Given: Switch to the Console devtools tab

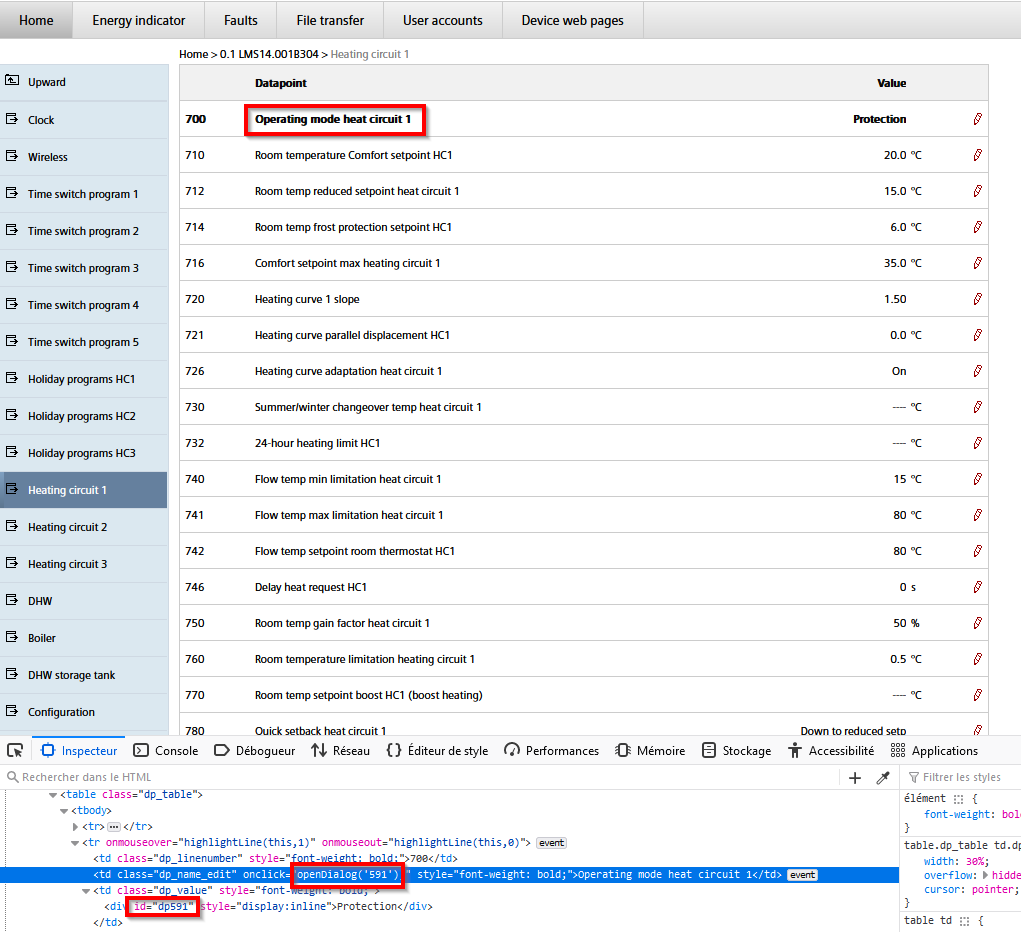Looking at the screenshot, I should click(x=166, y=750).
